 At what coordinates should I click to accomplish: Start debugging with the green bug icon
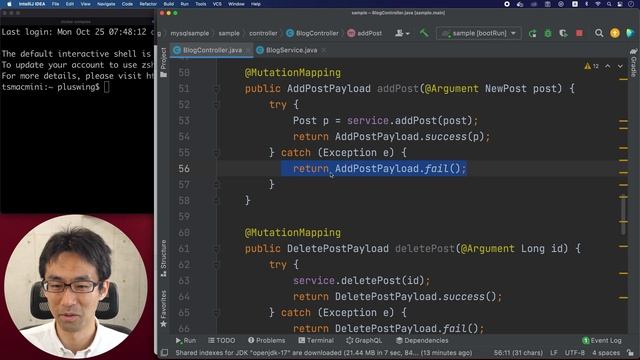tap(548, 33)
